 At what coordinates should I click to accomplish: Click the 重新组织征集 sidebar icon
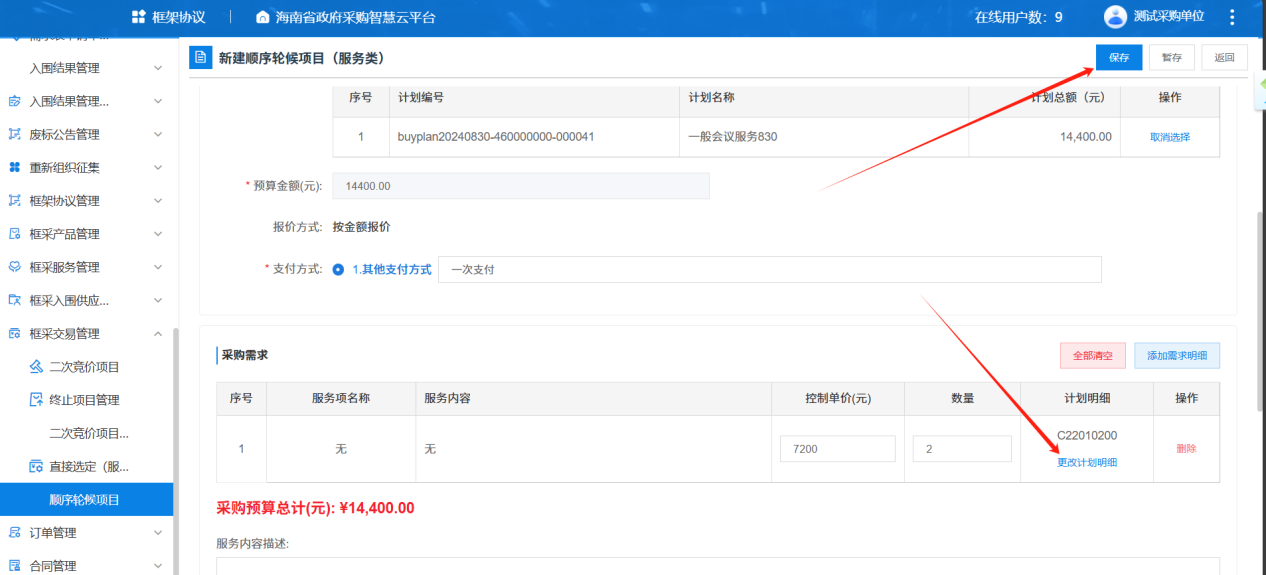15,167
